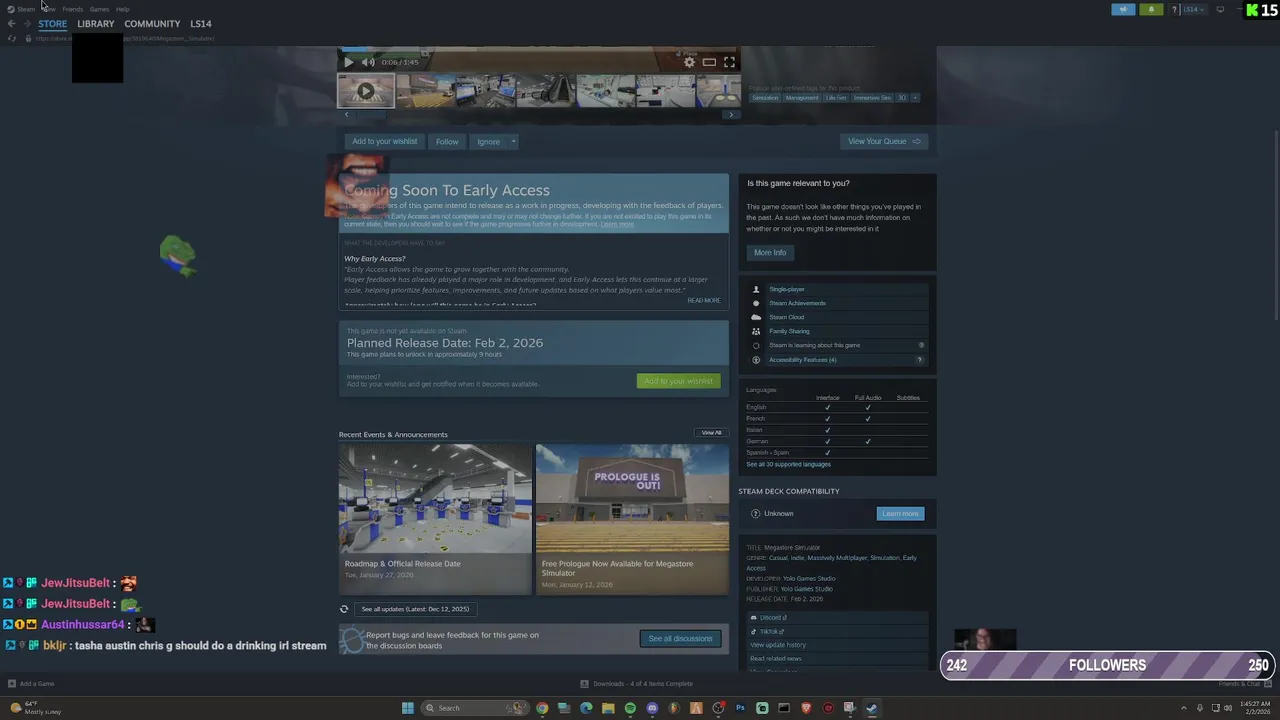Play the game trailer video
1280x720 pixels.
click(x=348, y=62)
